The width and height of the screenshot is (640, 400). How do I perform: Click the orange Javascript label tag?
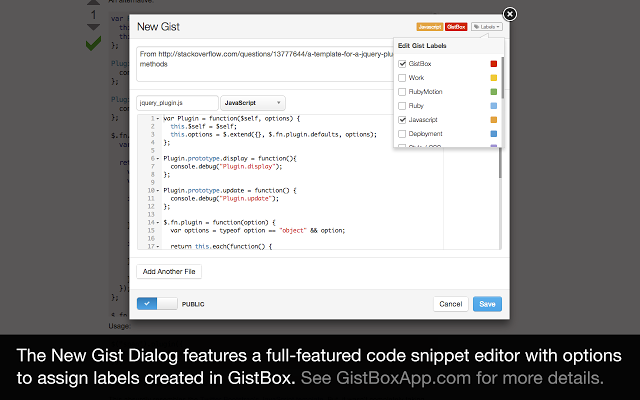pyautogui.click(x=430, y=27)
